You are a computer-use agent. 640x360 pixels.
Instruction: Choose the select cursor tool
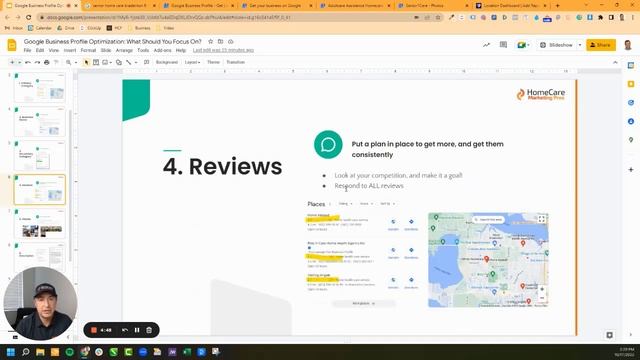click(86, 62)
